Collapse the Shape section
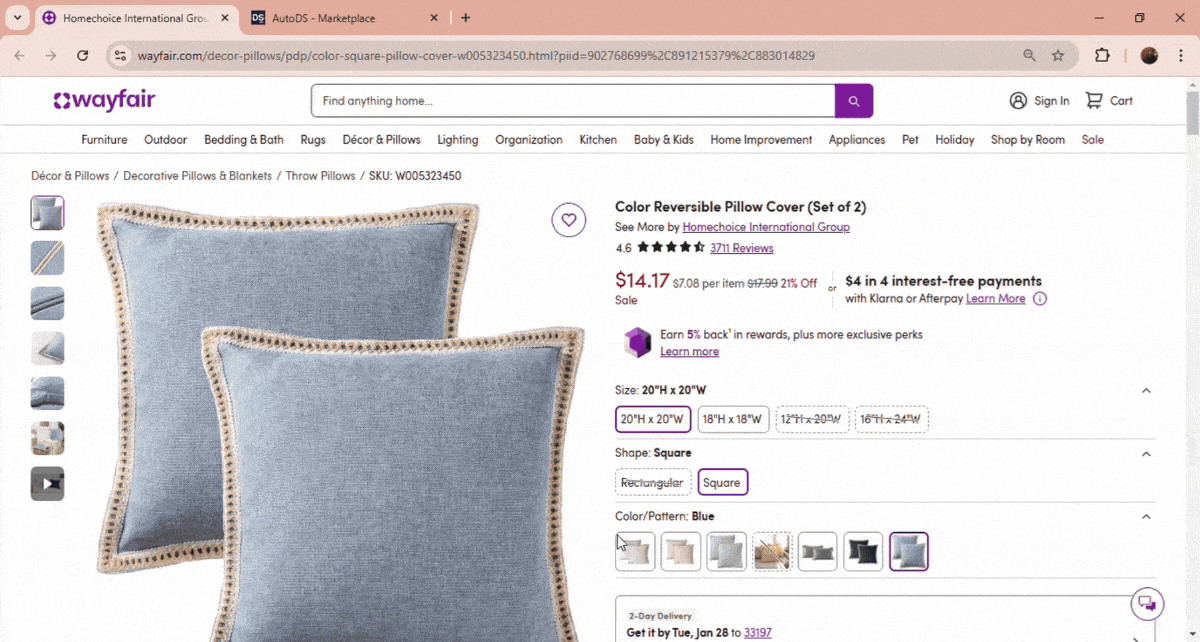Viewport: 1200px width, 642px height. pyautogui.click(x=1146, y=453)
